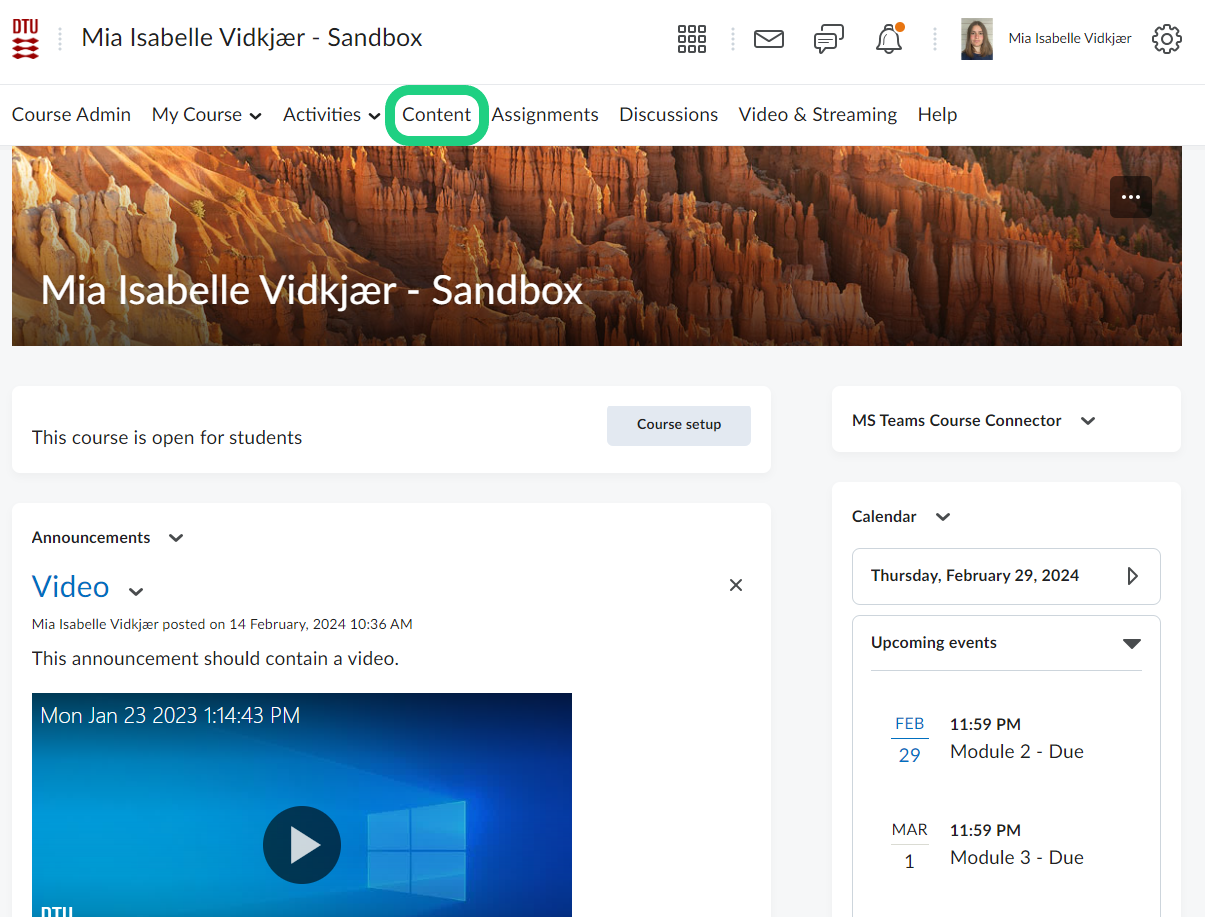Dismiss the Video announcement with X
The image size is (1205, 917).
click(x=736, y=585)
